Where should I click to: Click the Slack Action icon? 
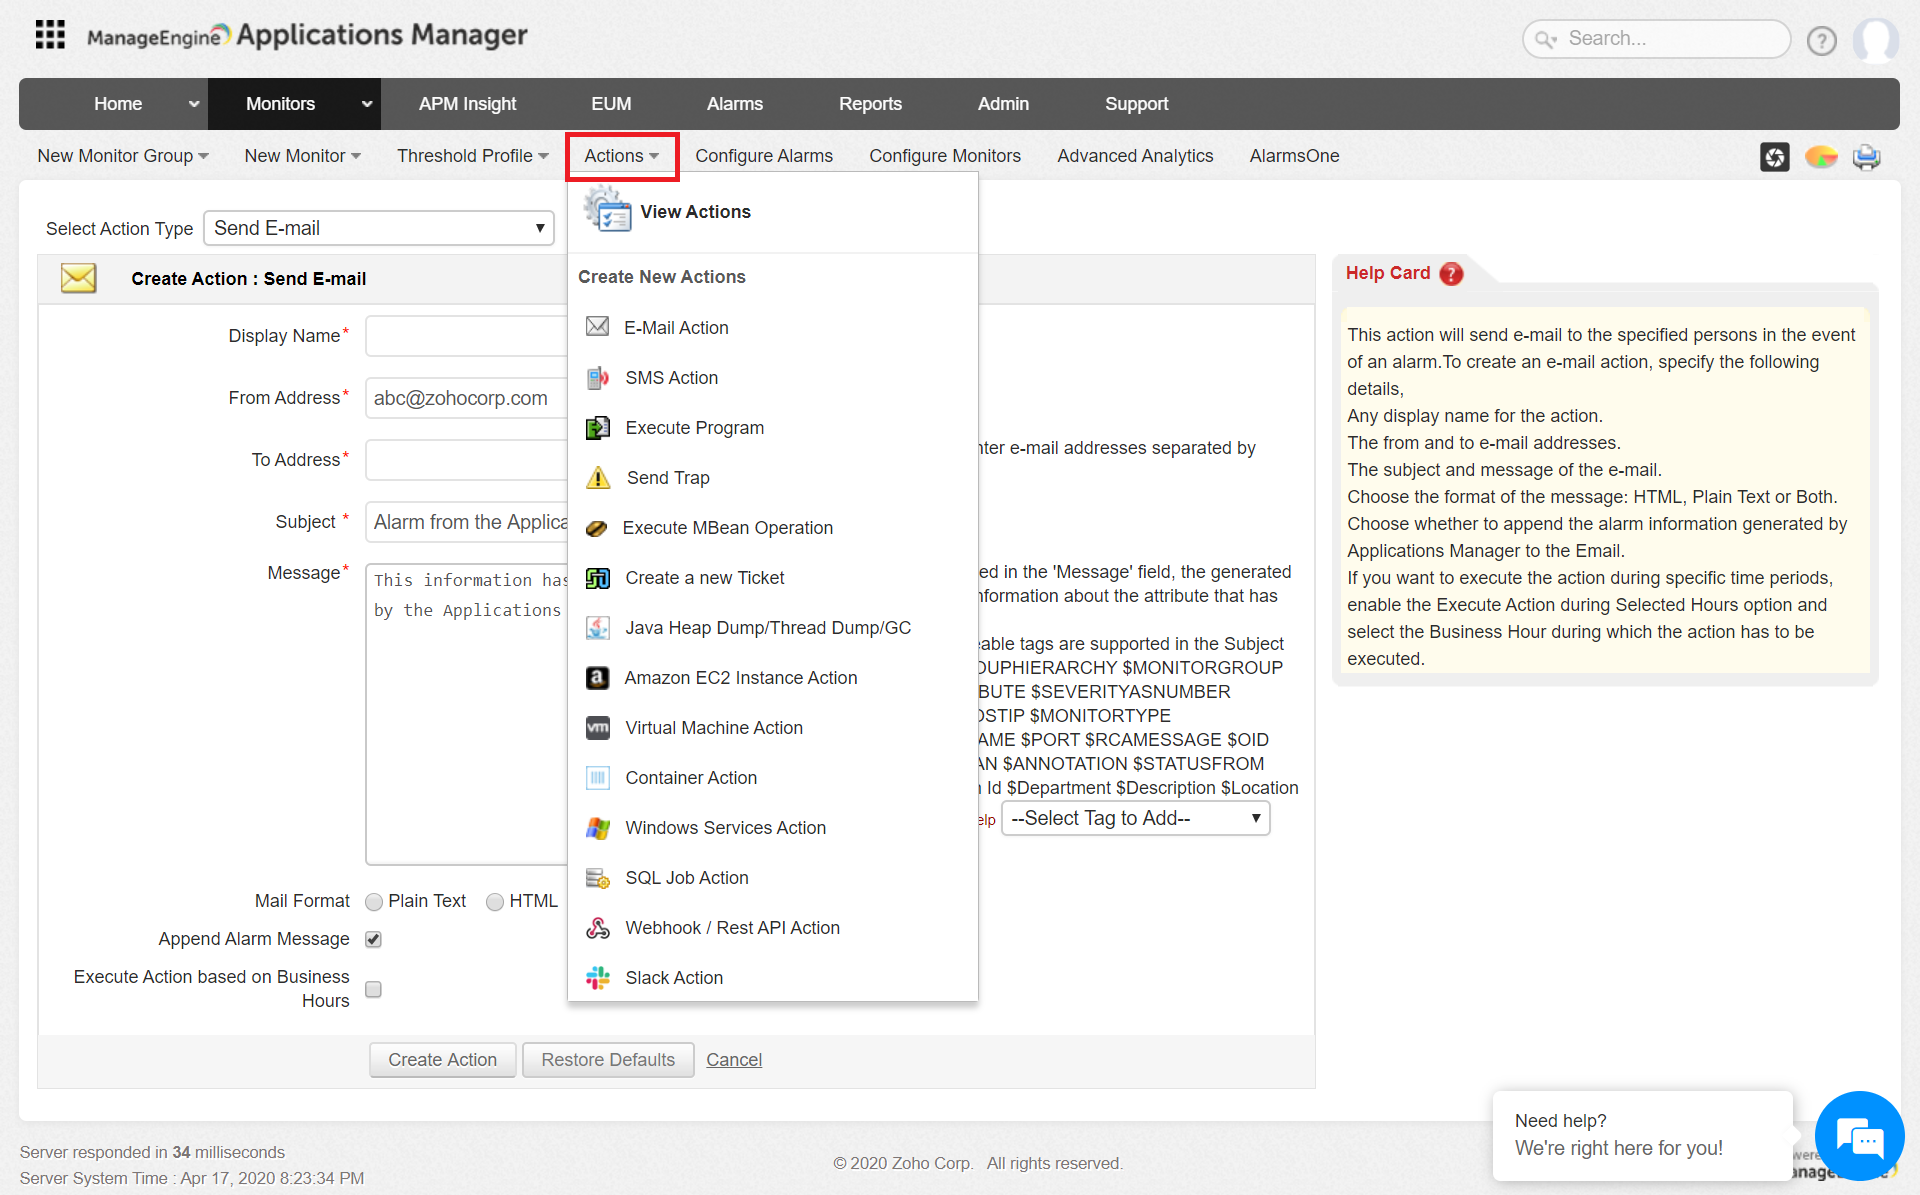598,978
